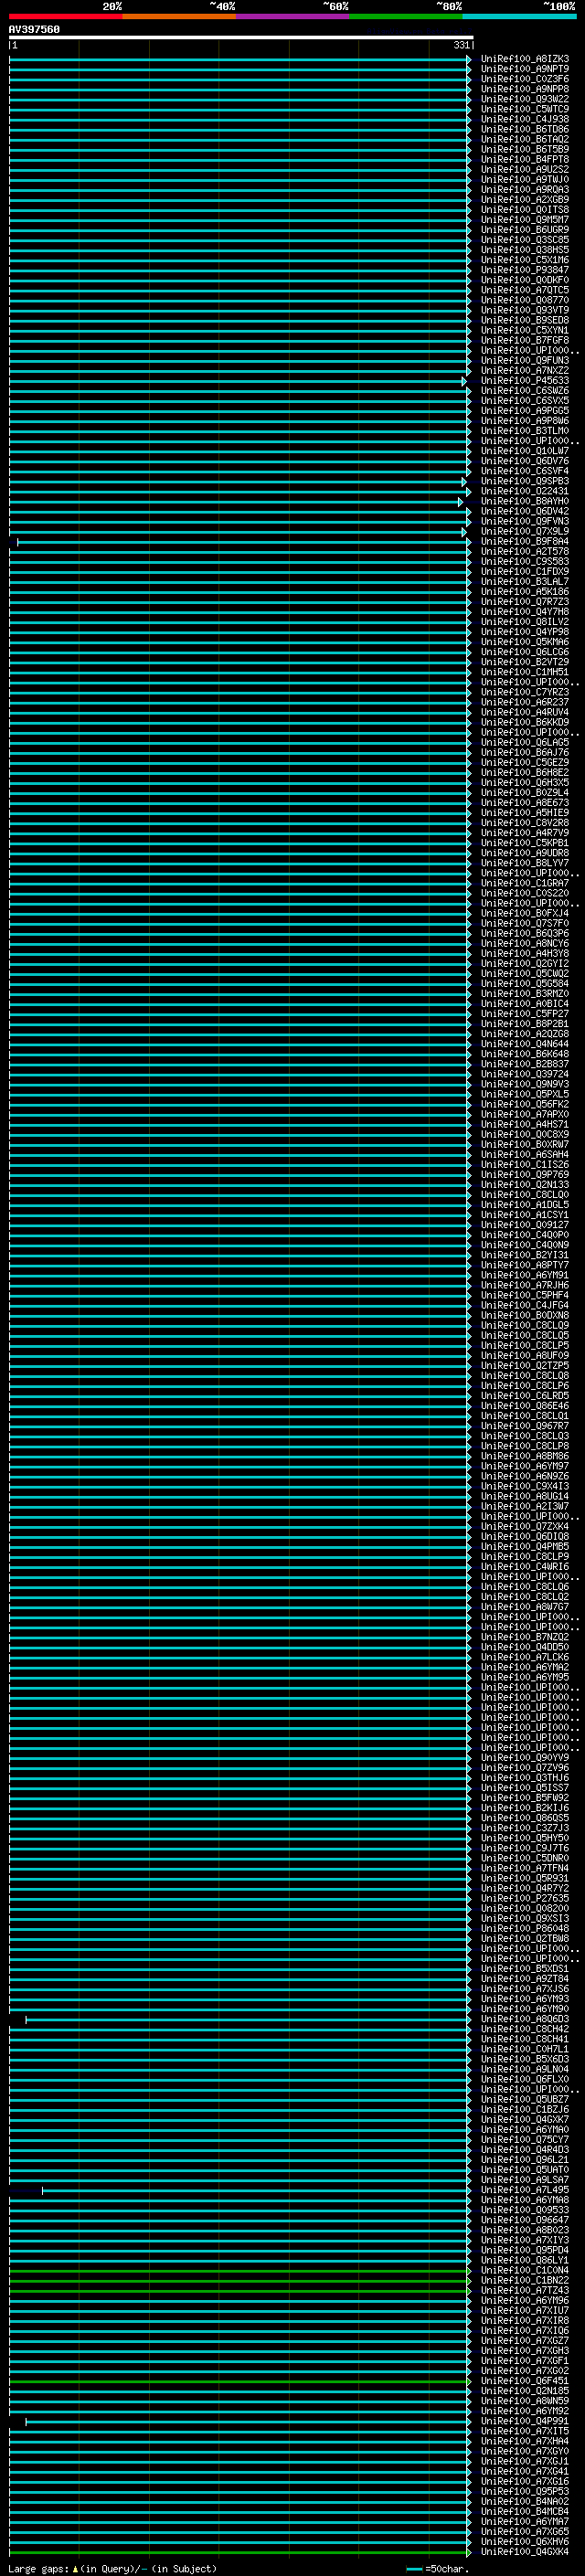This screenshot has height=2576, width=585.
Task: Select the label UniRef100_B4MCB4
Action: (525, 2511)
